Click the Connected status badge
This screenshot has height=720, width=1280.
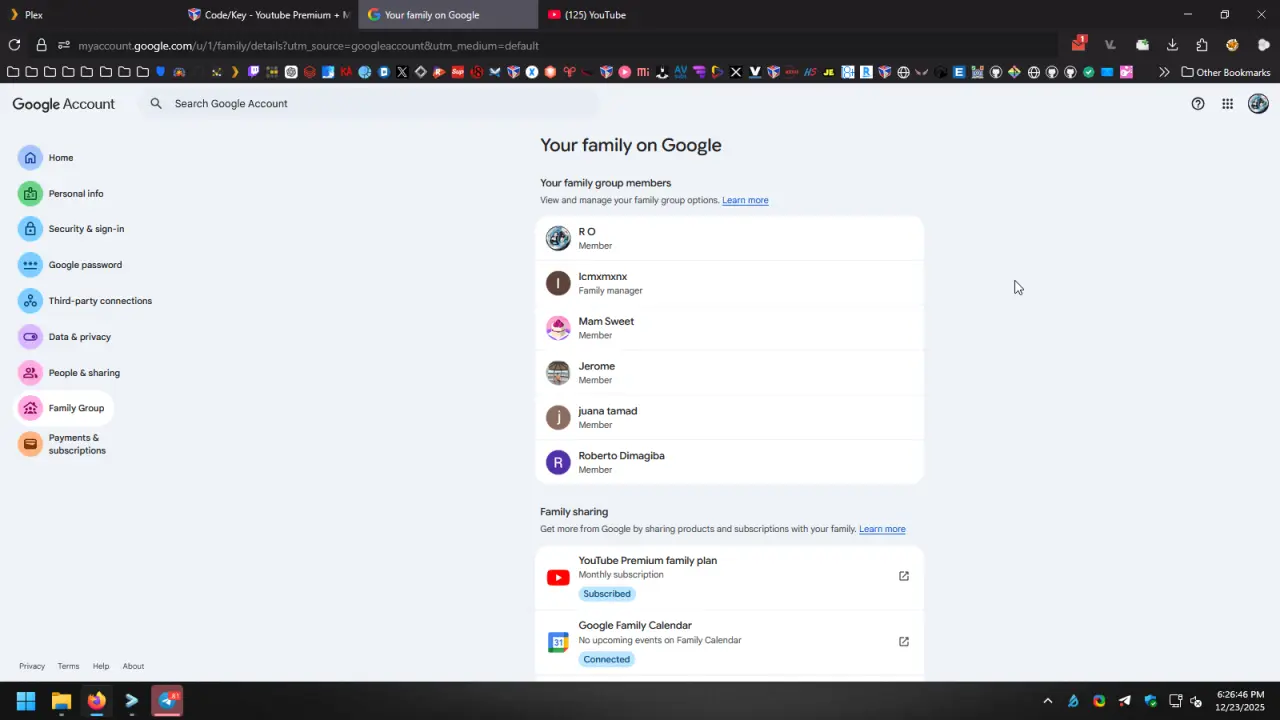point(607,659)
